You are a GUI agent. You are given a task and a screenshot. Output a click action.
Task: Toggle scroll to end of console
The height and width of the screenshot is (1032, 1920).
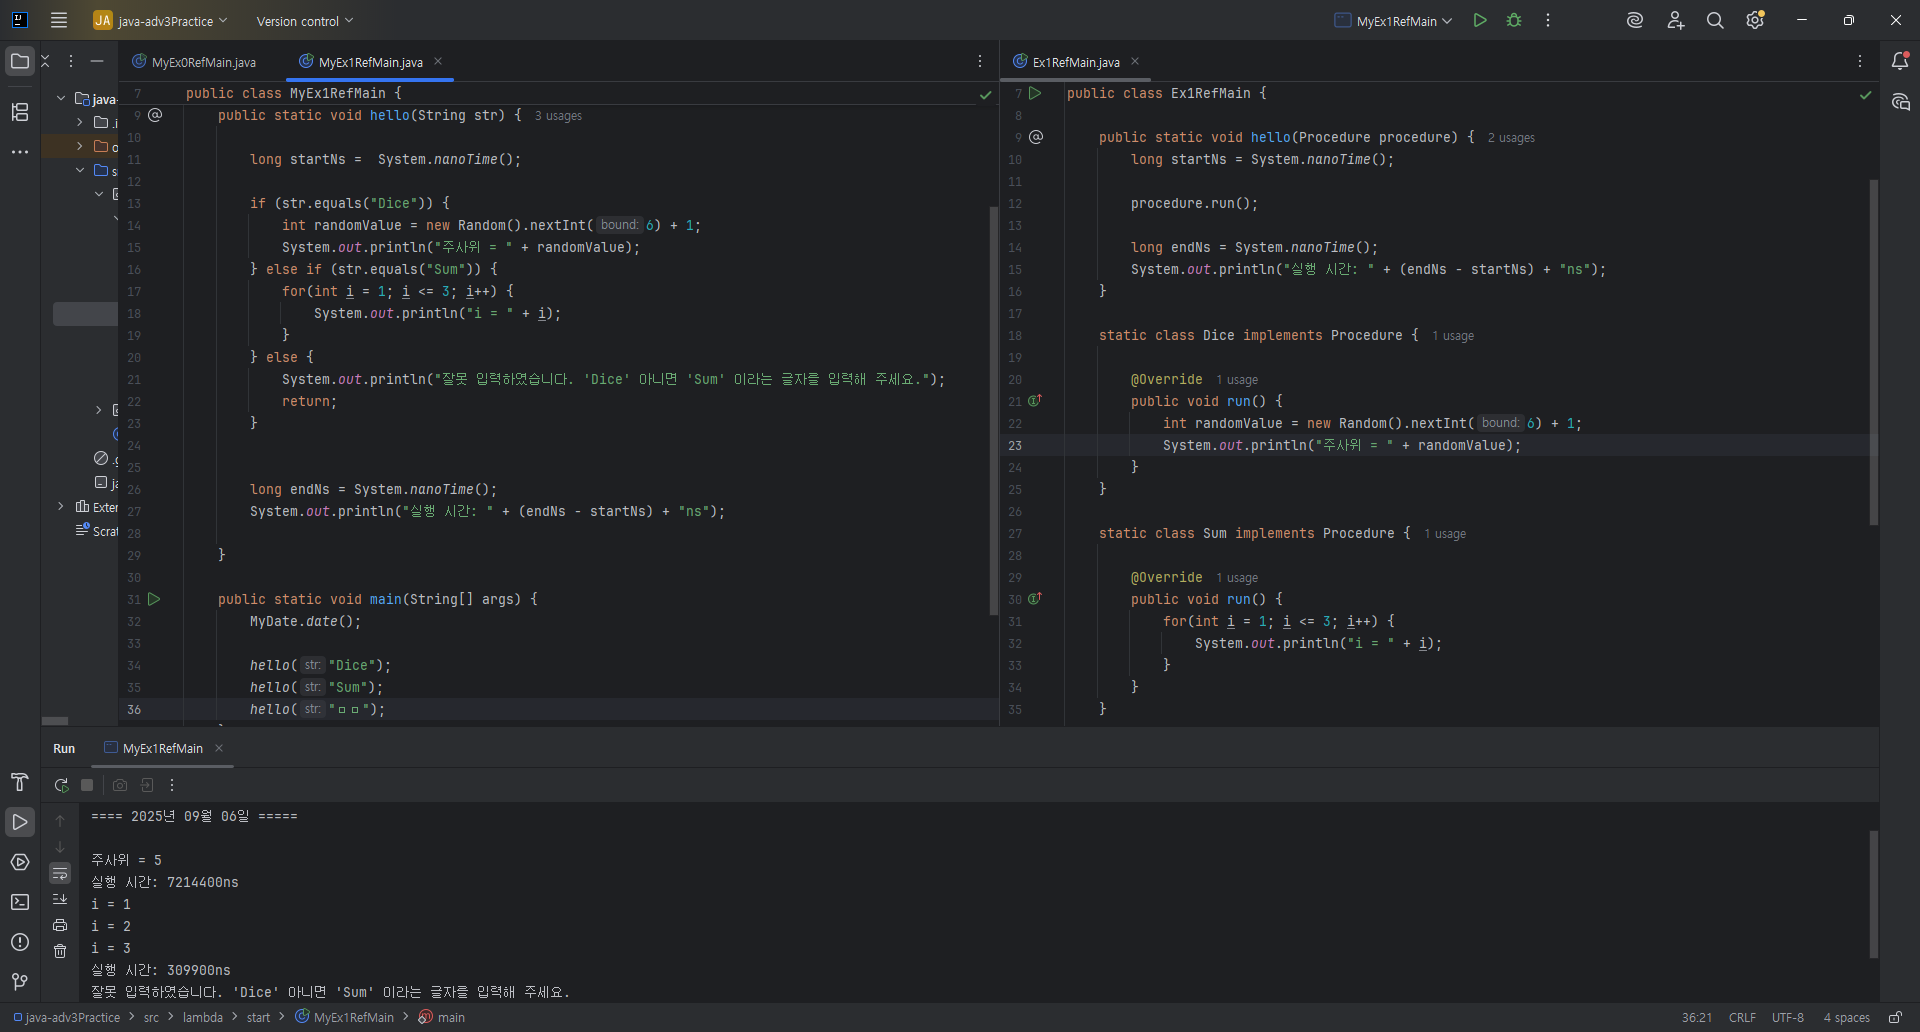point(60,899)
